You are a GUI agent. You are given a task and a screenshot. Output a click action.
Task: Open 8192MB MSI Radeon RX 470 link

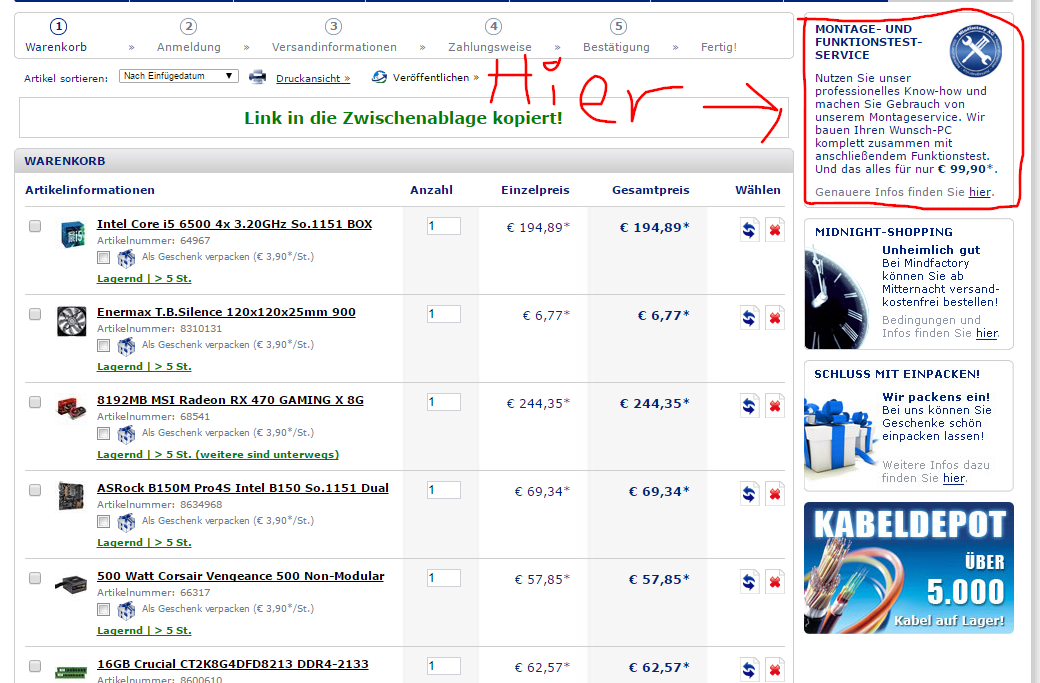[x=230, y=400]
